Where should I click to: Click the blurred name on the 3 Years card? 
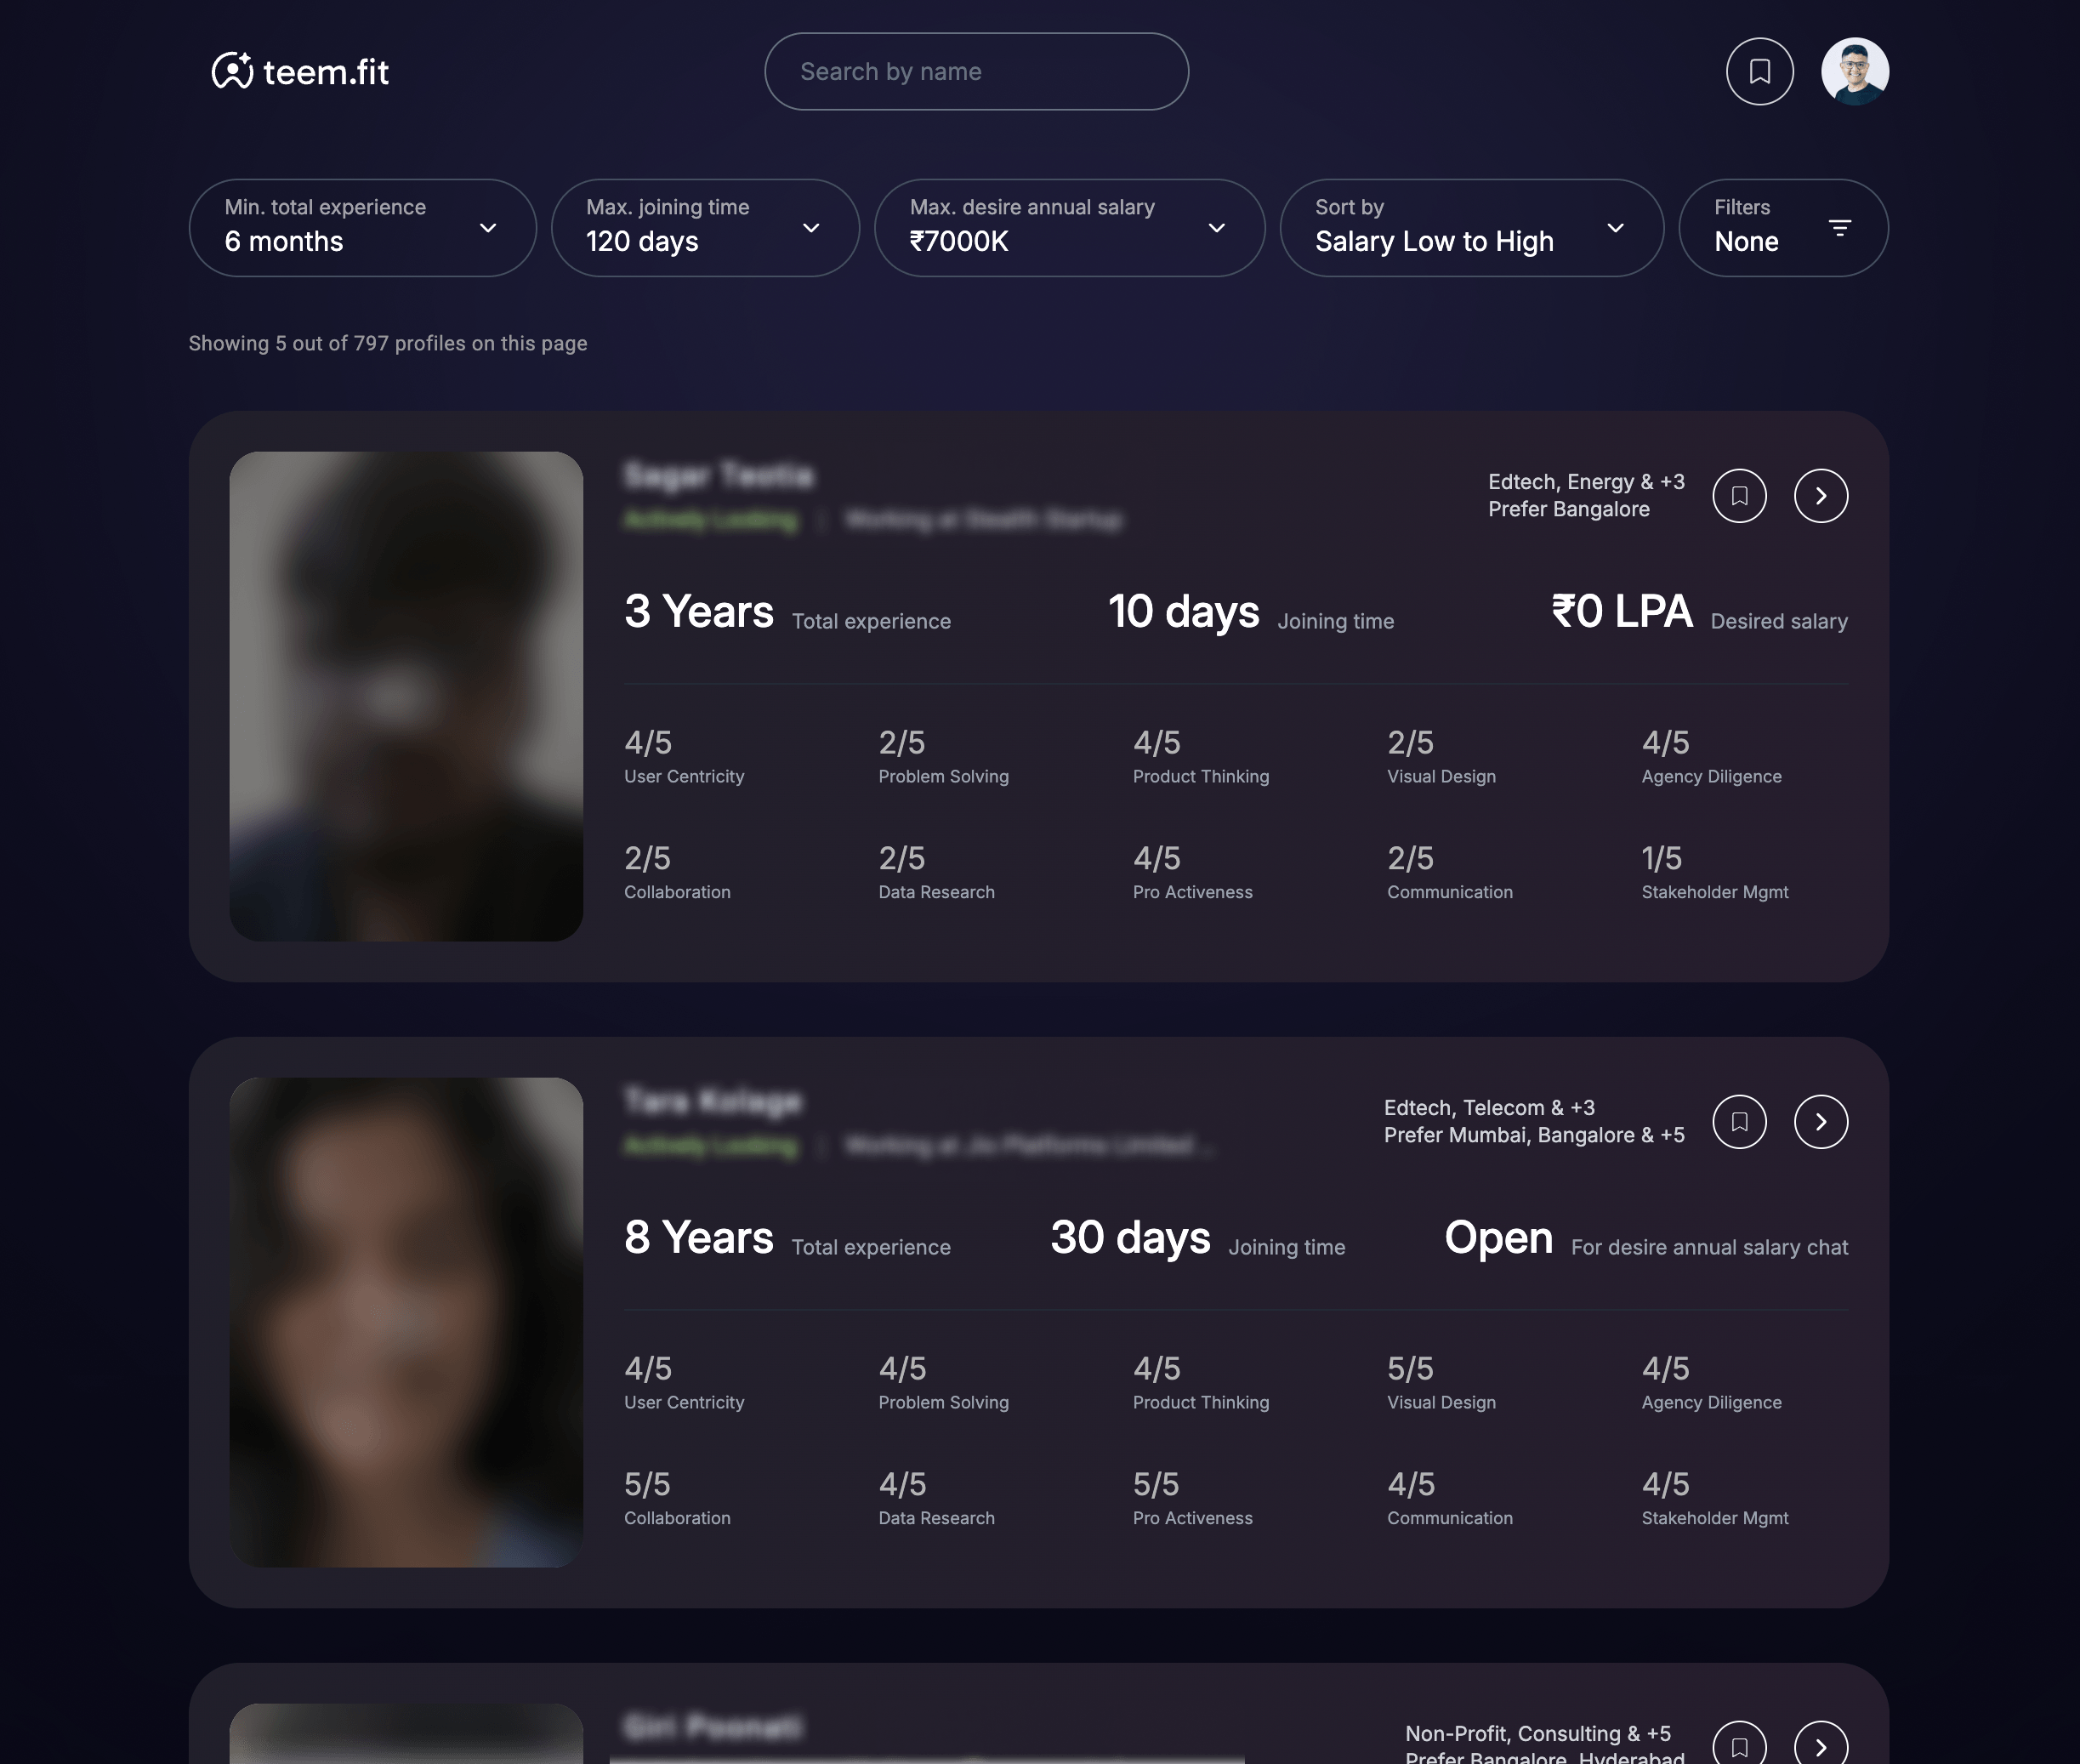click(x=718, y=475)
